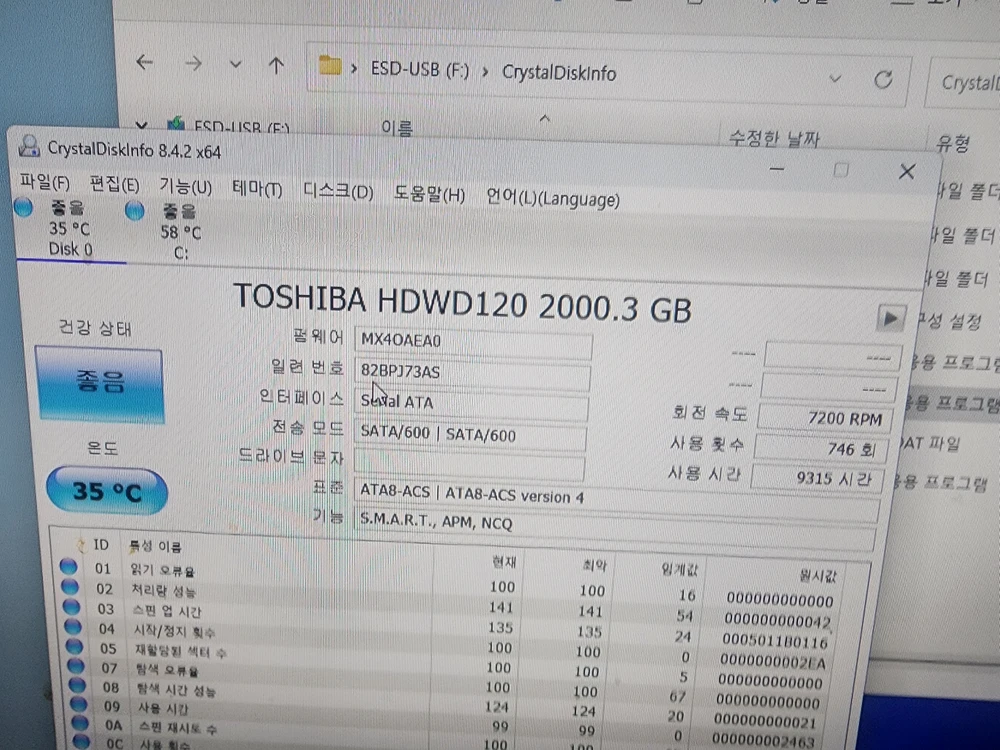Click the transfer mode field SATA/600
Viewport: 1000px width, 750px height.
[469, 435]
